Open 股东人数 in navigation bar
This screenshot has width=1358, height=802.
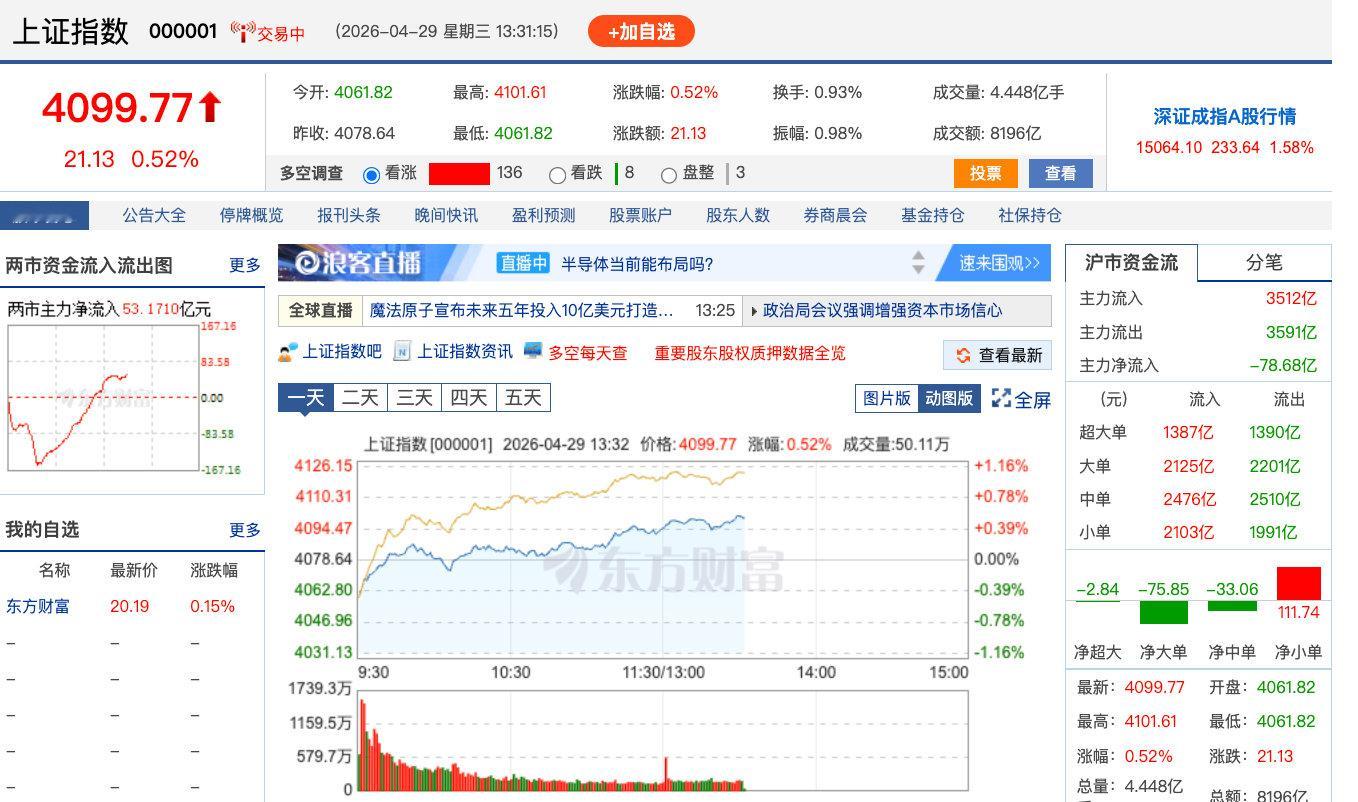(x=738, y=215)
